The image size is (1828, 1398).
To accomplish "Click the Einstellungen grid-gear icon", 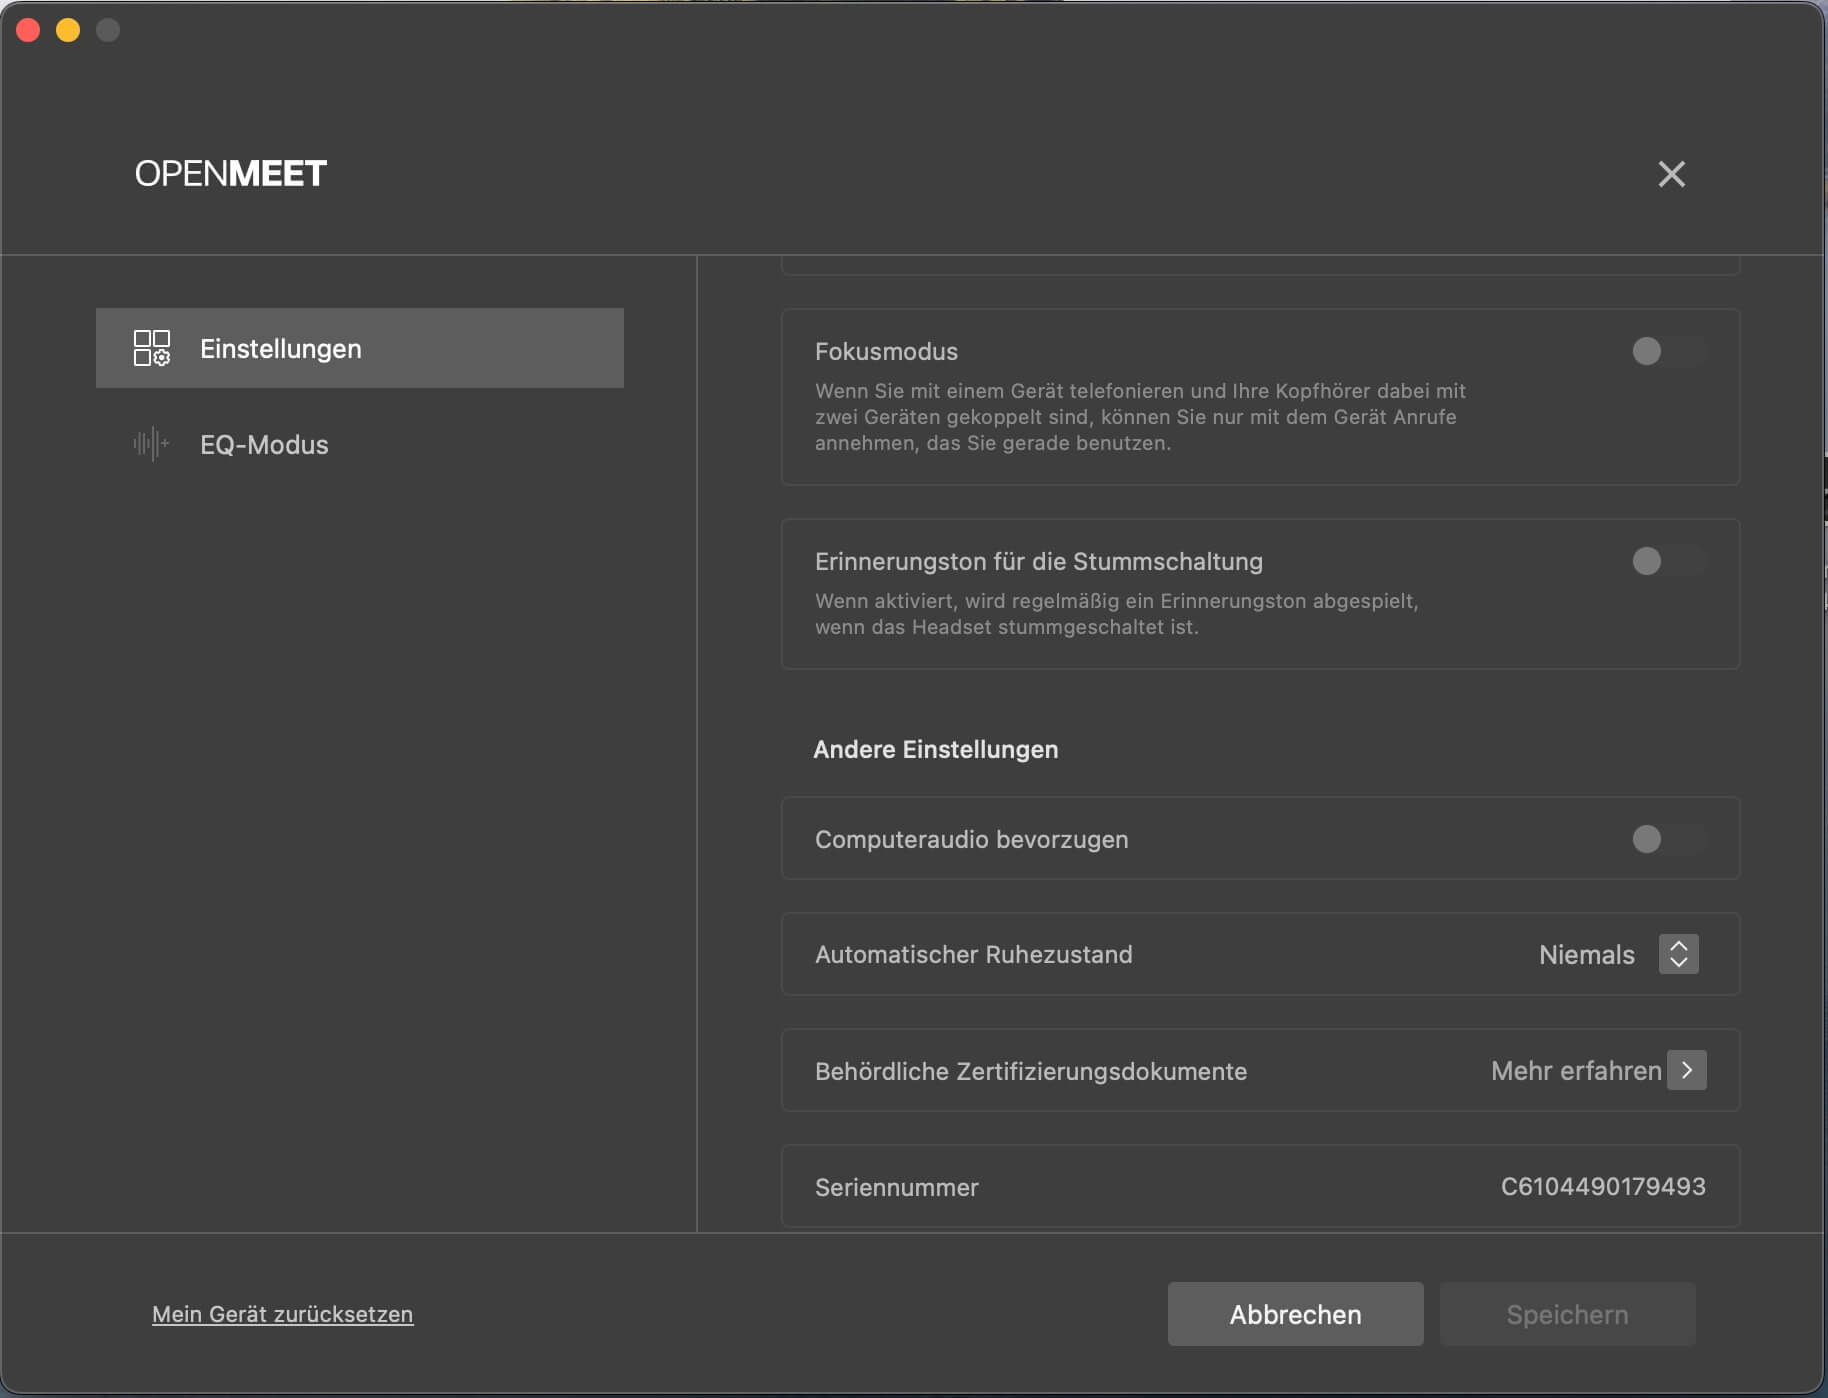I will 152,348.
